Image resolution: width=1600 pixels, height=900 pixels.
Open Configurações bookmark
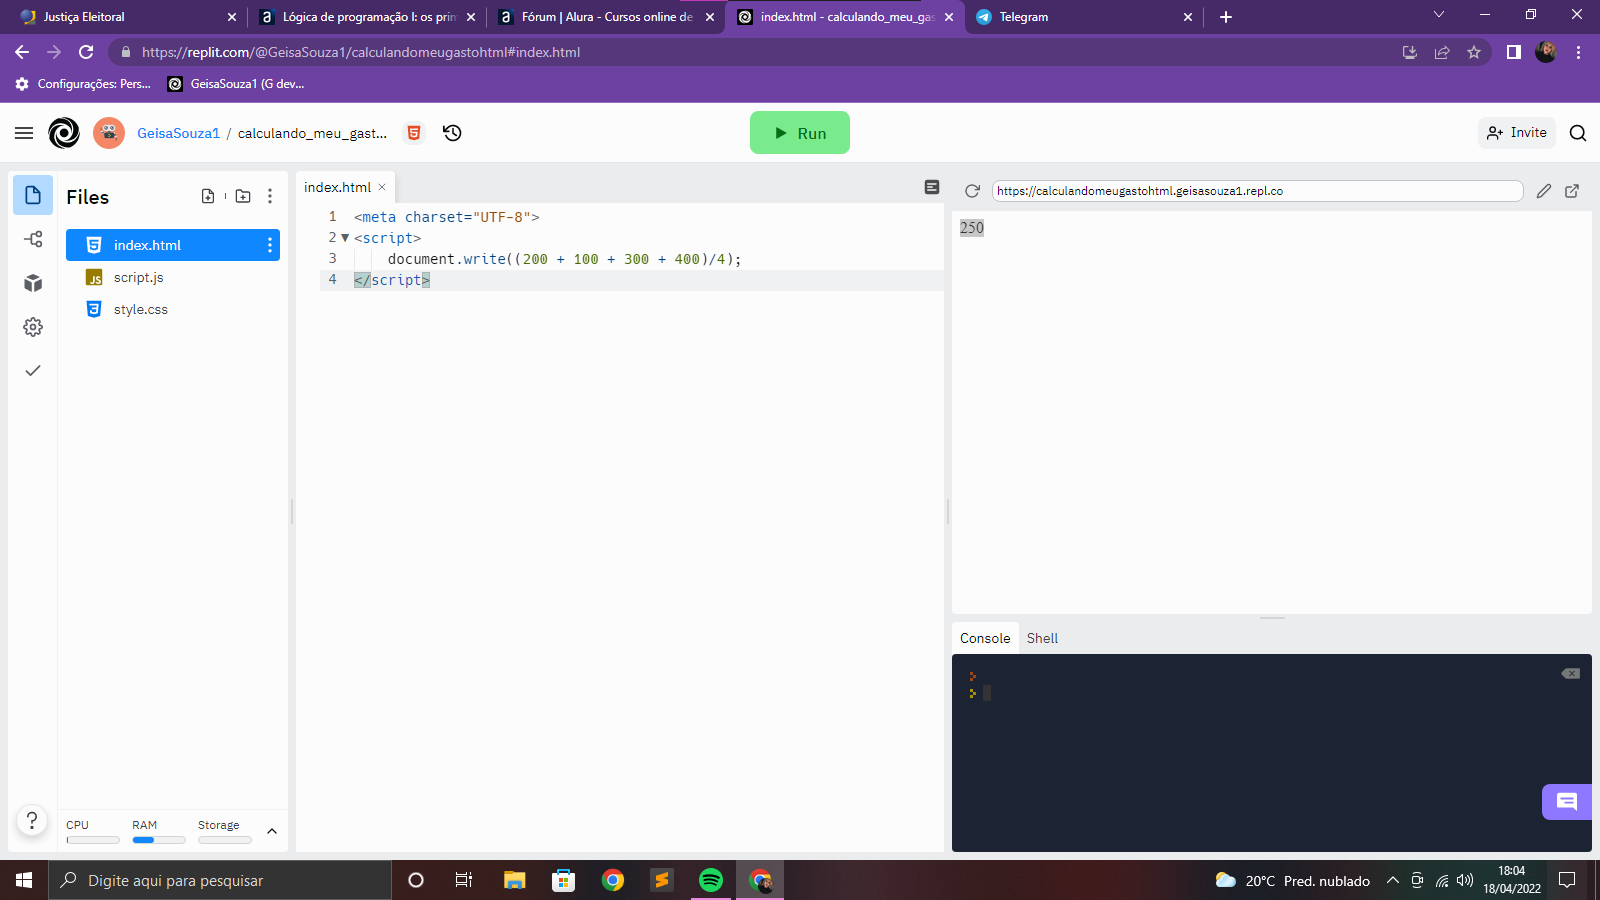click(x=83, y=84)
